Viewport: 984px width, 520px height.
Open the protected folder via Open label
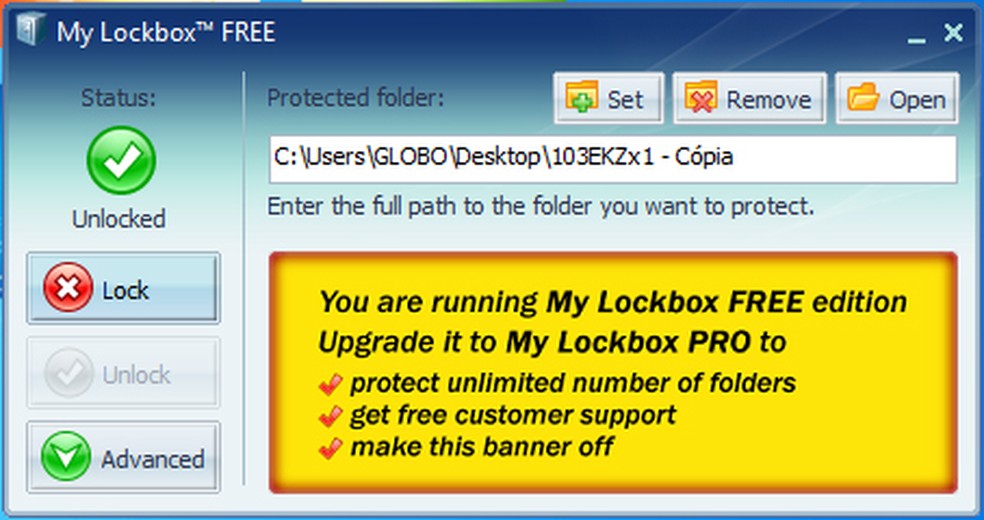point(917,100)
